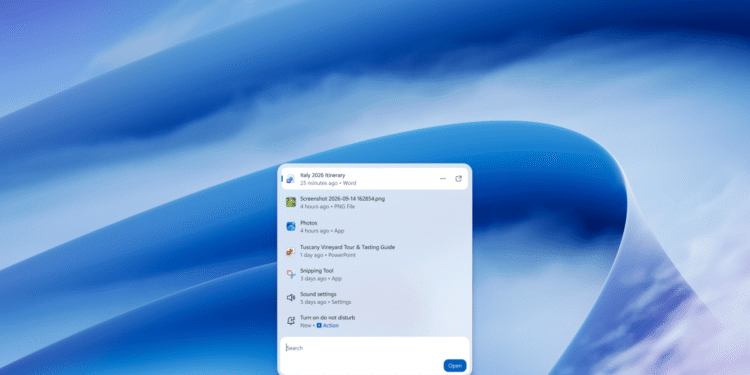Click the blue Action badge icon
Screen dimensions: 750x375
click(x=319, y=326)
